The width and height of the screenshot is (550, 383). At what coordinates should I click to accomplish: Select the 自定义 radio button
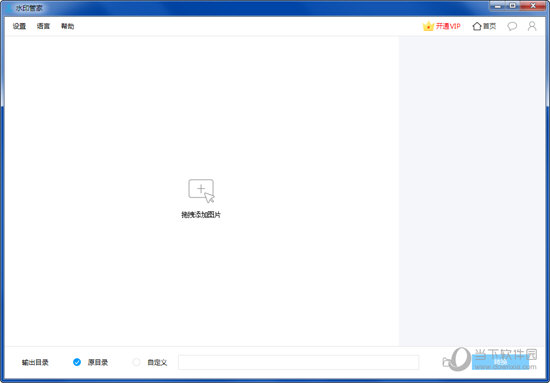136,362
